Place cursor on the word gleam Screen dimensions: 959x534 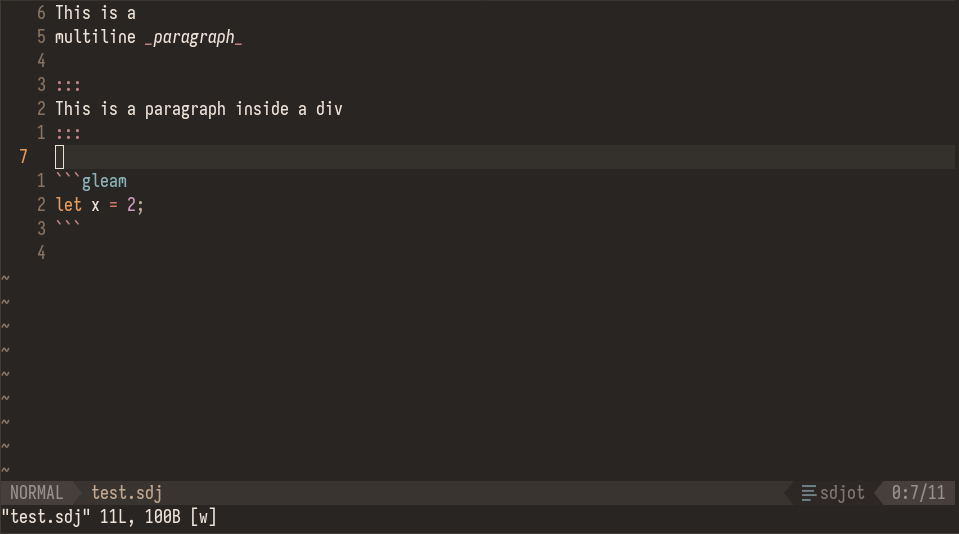pos(104,182)
